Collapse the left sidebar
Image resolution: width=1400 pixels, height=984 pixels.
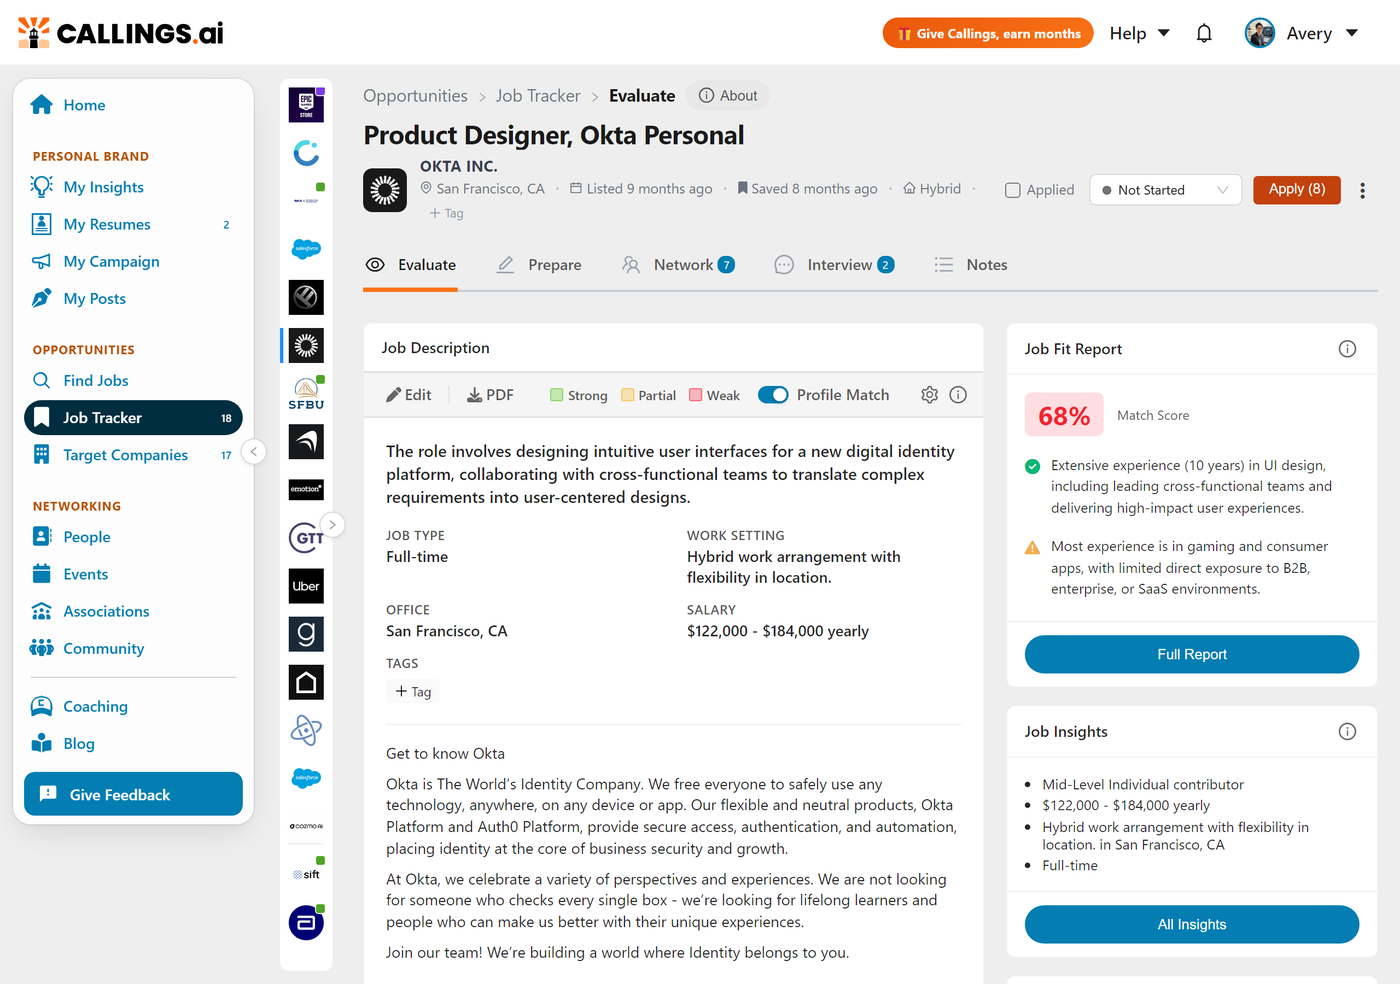click(254, 452)
